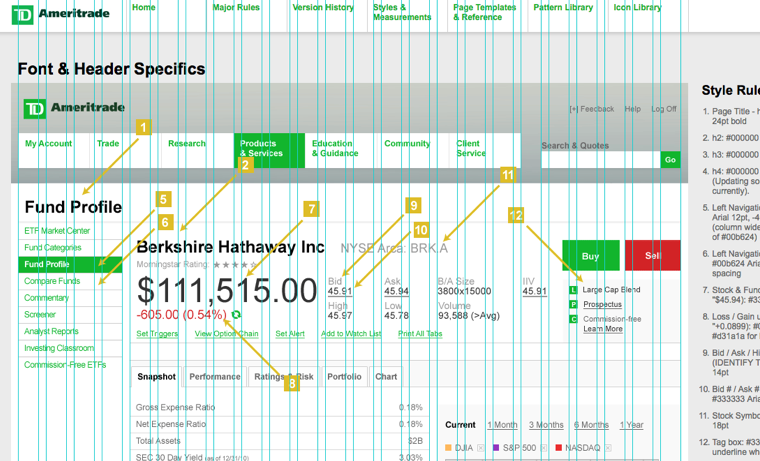Open Screener in the left navigation
Viewport: 760px width, 461px height.
coord(40,315)
